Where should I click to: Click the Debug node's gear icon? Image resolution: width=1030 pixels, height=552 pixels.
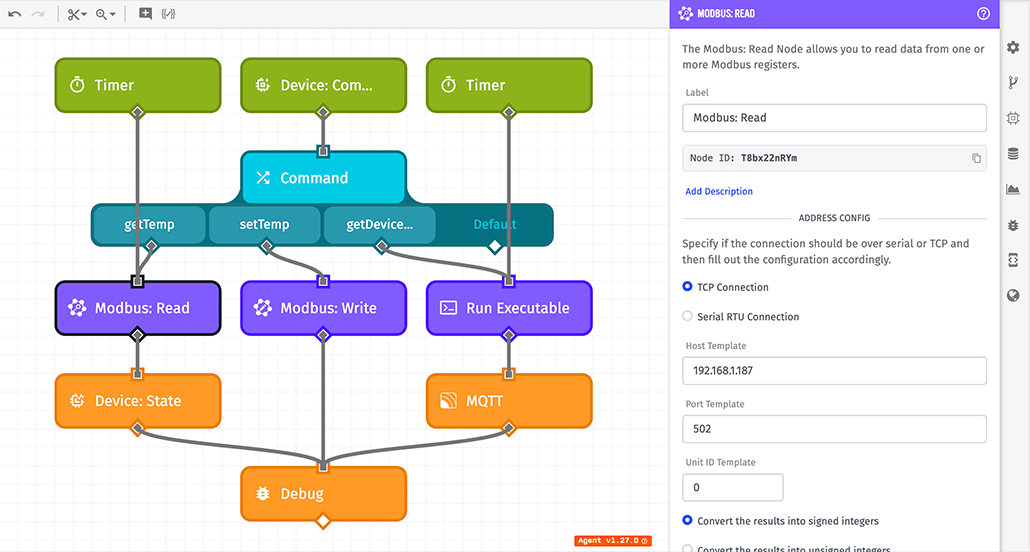[x=263, y=494]
